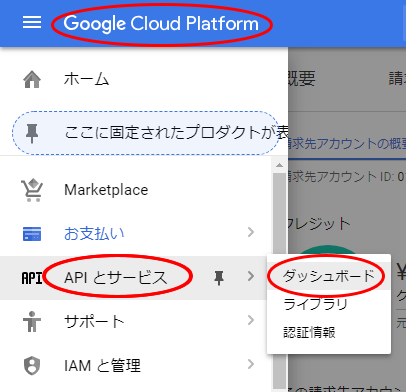Click the sidebar vertical scrollbar thumb
Screen dimensions: 406x392
(279, 280)
